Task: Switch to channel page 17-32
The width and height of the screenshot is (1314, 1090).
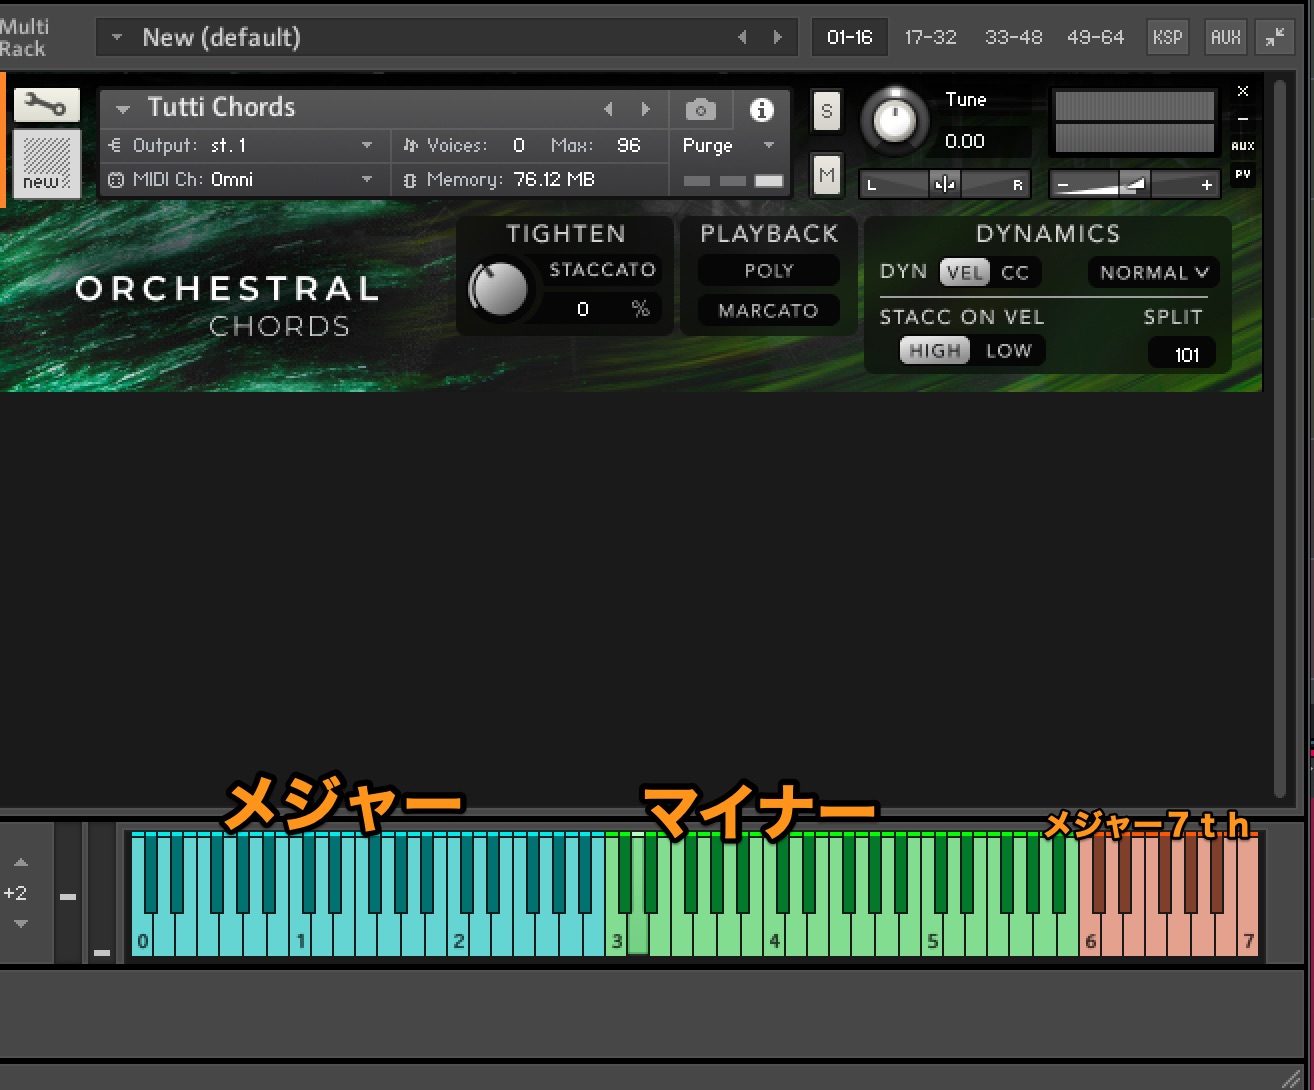Action: (x=930, y=38)
